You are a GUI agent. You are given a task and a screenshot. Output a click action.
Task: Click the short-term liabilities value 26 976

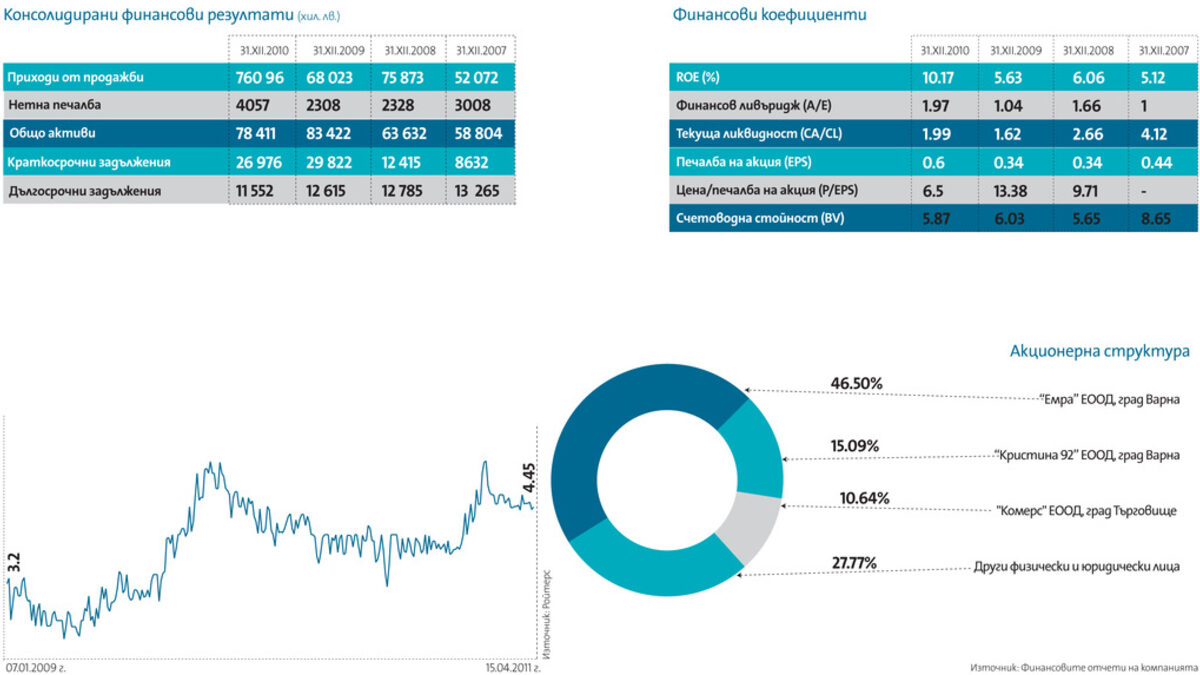coord(261,161)
